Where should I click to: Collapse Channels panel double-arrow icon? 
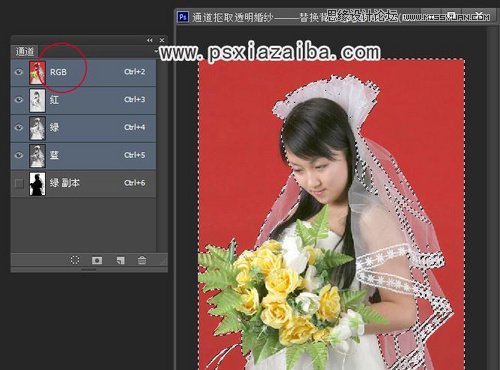coord(150,40)
